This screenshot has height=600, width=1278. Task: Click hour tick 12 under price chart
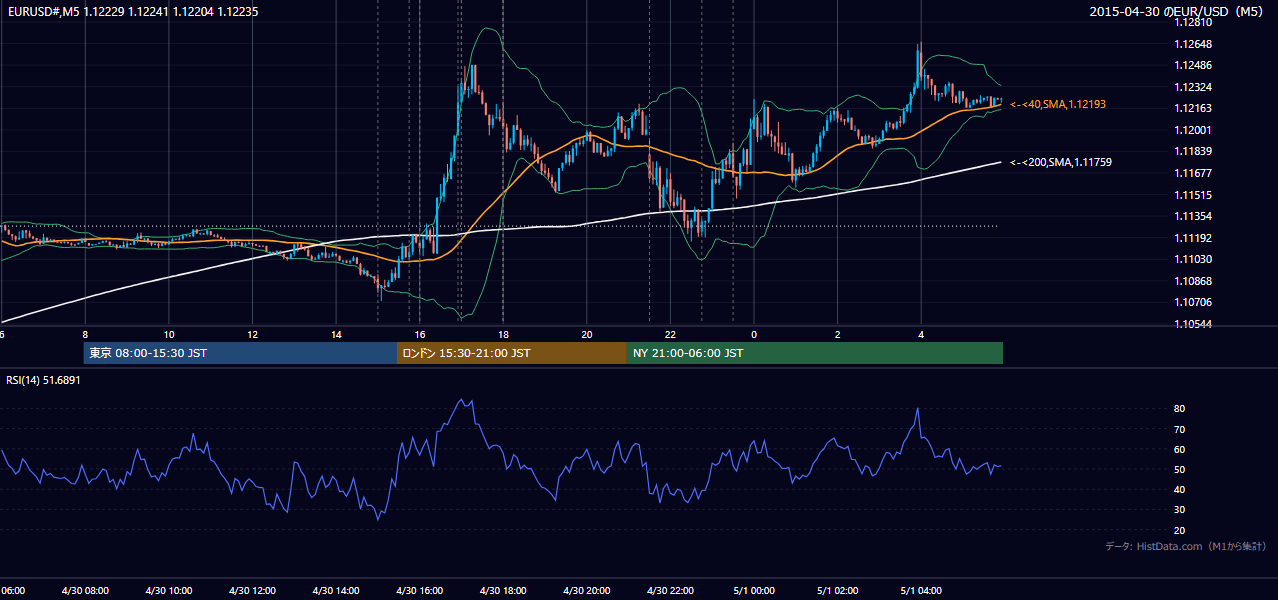tap(252, 334)
